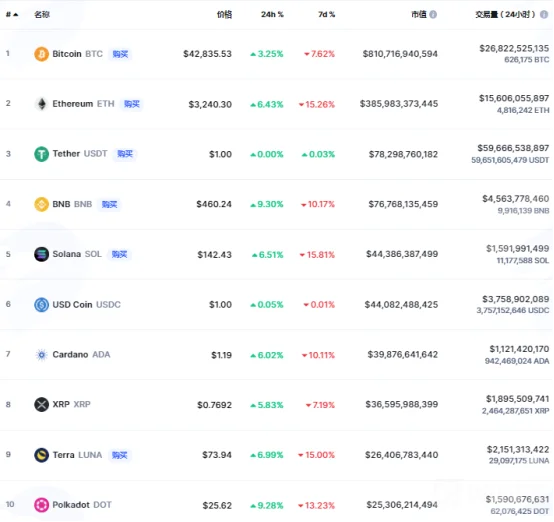Click the Terra LUNA logo icon
The image size is (554, 522).
pyautogui.click(x=41, y=455)
